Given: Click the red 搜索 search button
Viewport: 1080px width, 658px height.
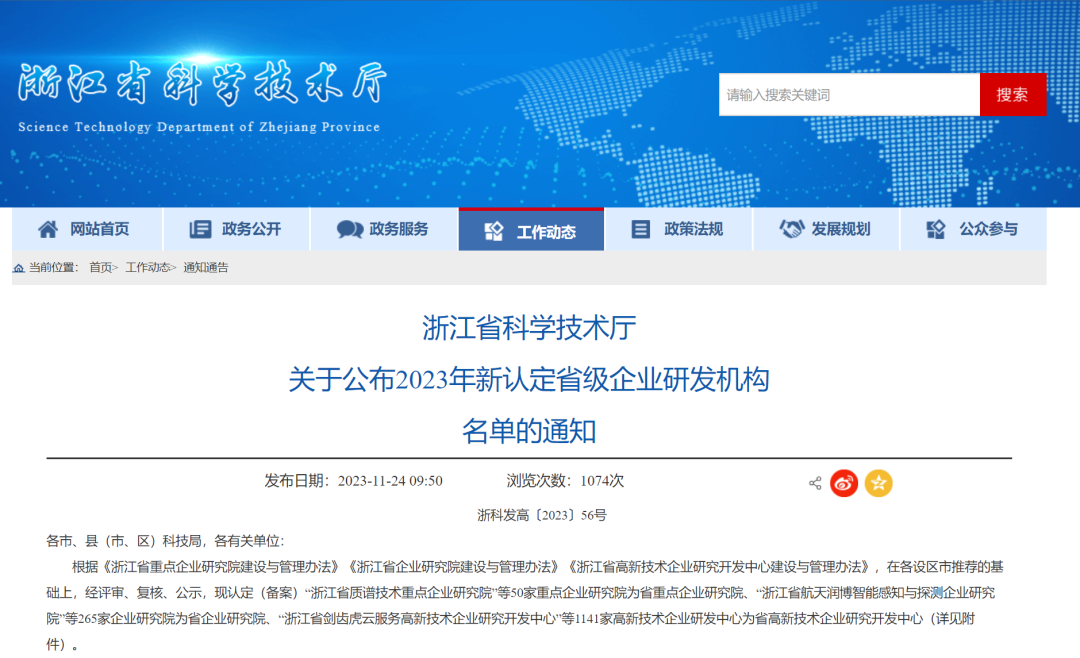Looking at the screenshot, I should point(1013,94).
